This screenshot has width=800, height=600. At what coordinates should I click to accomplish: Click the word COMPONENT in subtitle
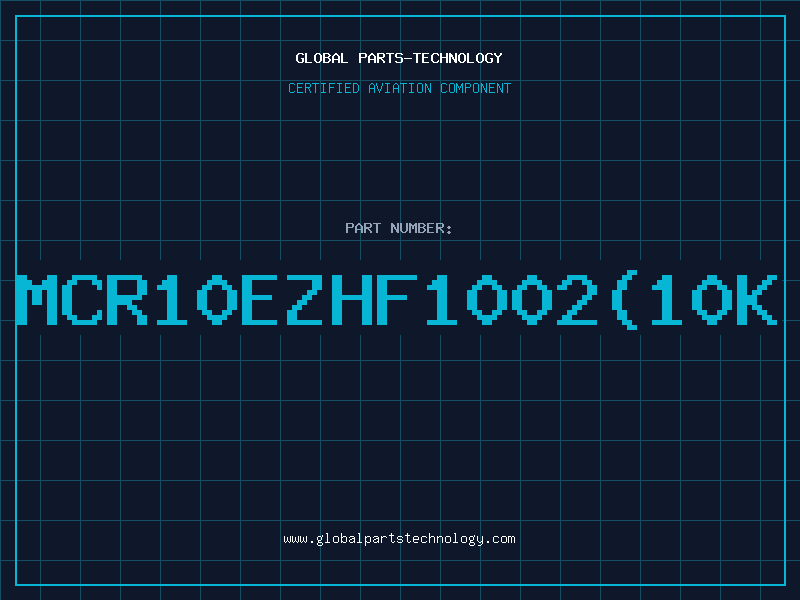click(x=475, y=88)
